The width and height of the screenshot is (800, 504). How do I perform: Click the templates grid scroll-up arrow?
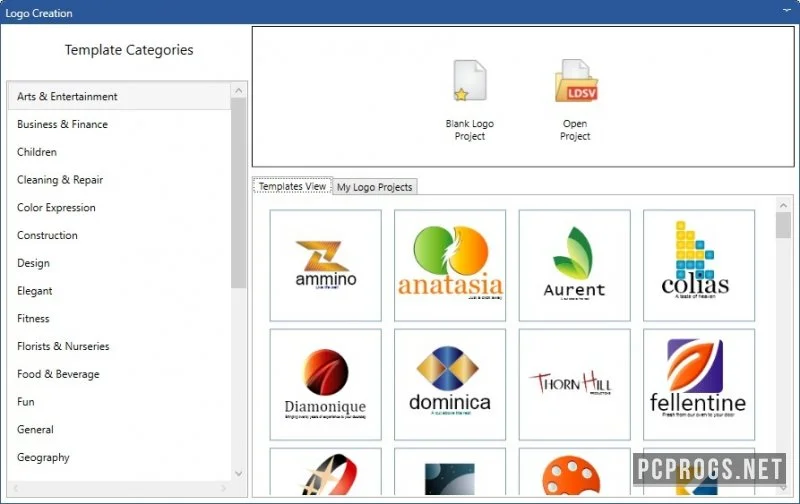(x=783, y=205)
